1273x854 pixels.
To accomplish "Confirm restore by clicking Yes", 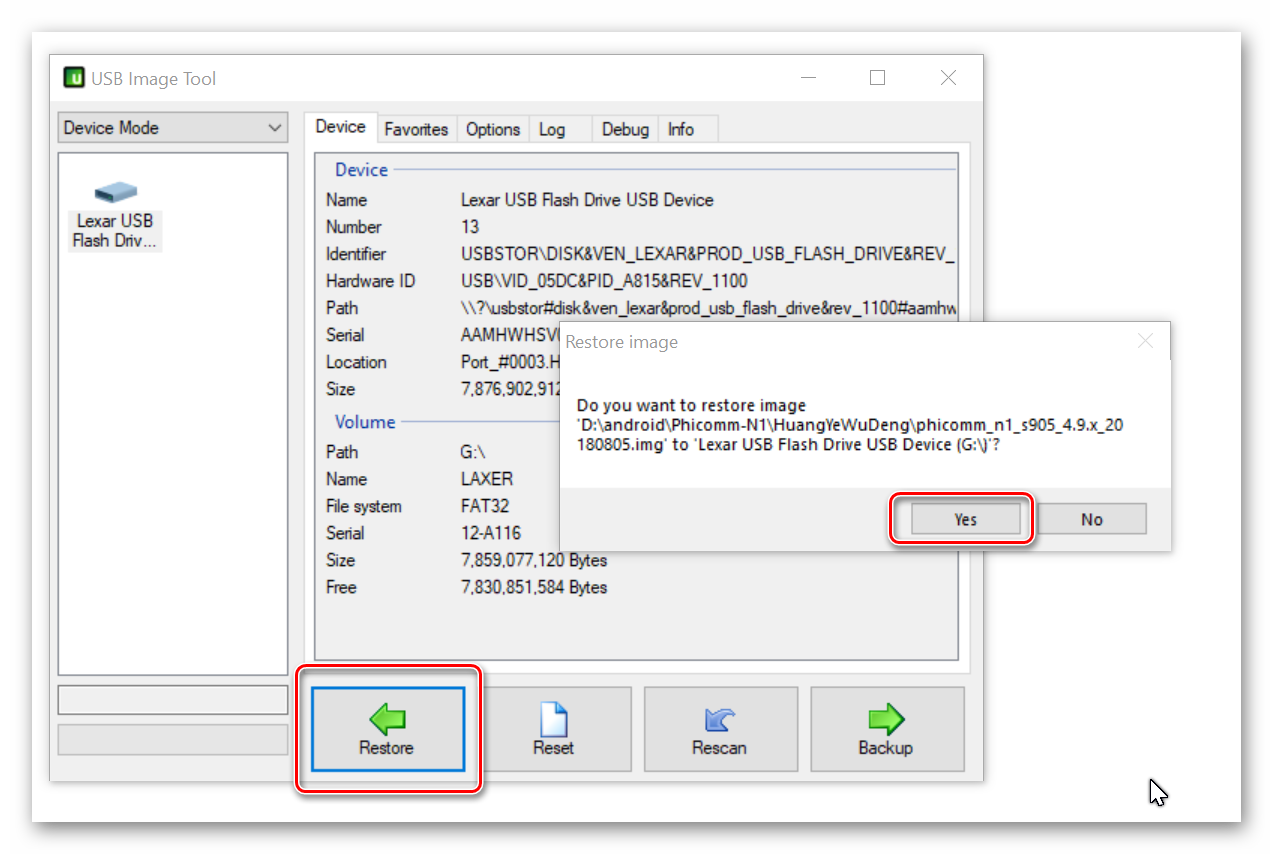I will point(965,519).
